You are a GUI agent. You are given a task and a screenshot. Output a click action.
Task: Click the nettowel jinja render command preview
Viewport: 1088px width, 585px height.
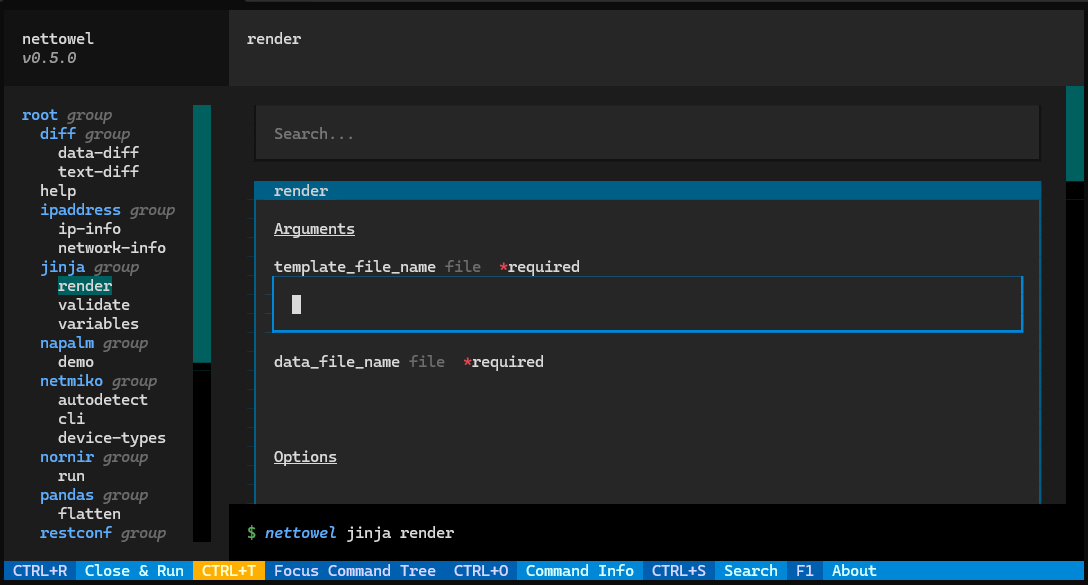(x=359, y=533)
